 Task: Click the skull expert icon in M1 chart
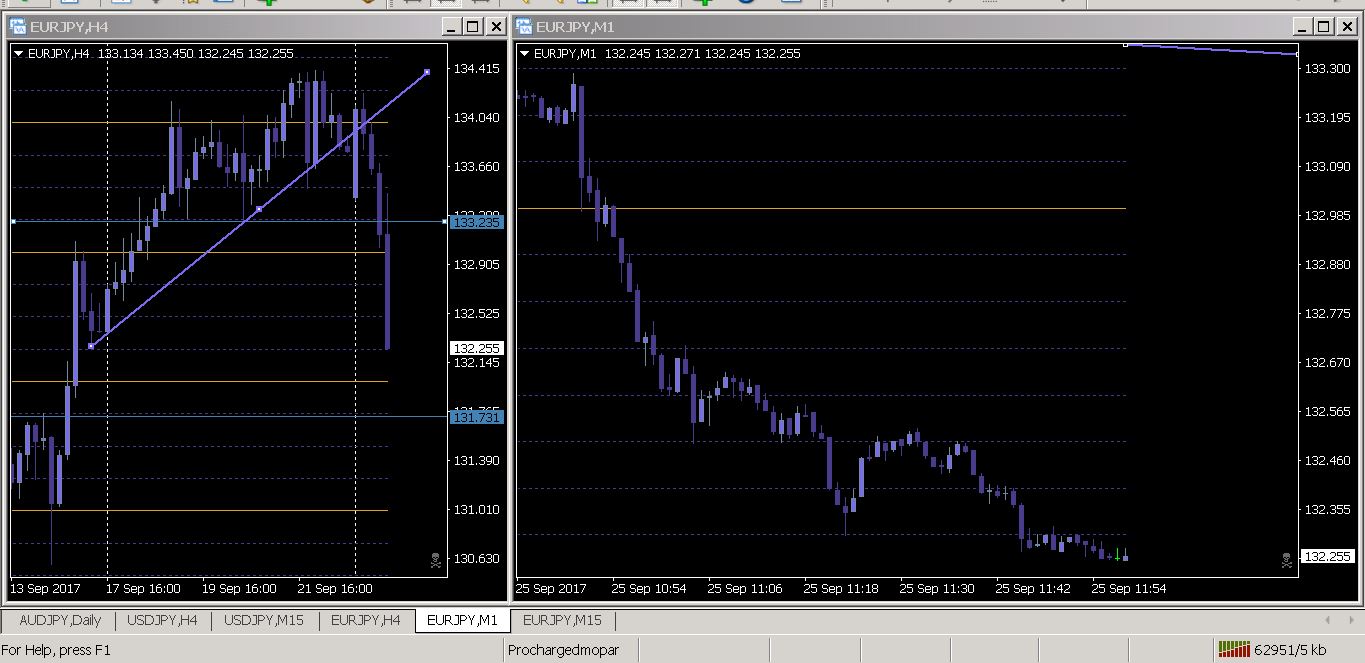1286,561
